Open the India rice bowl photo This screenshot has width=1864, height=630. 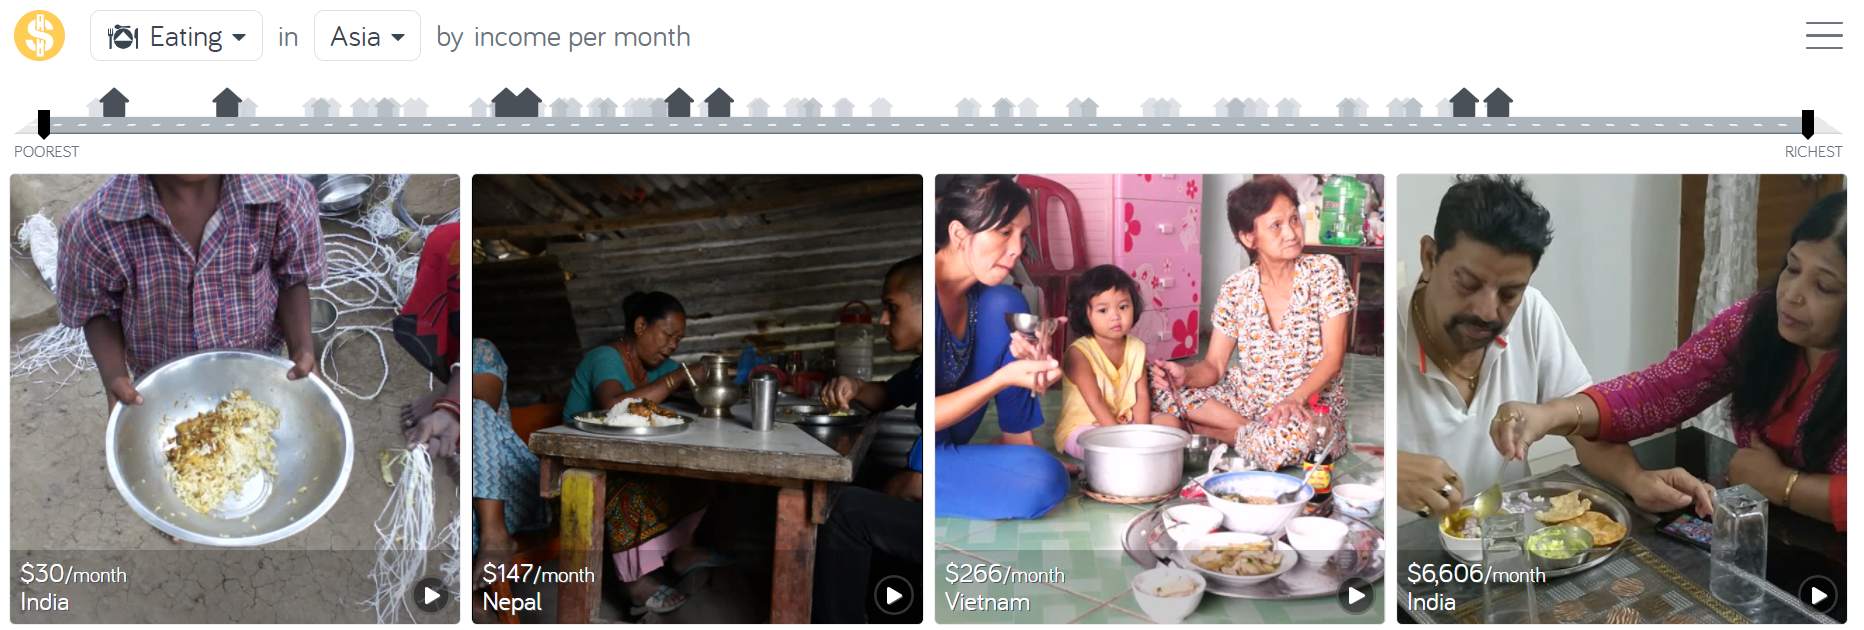pyautogui.click(x=235, y=399)
